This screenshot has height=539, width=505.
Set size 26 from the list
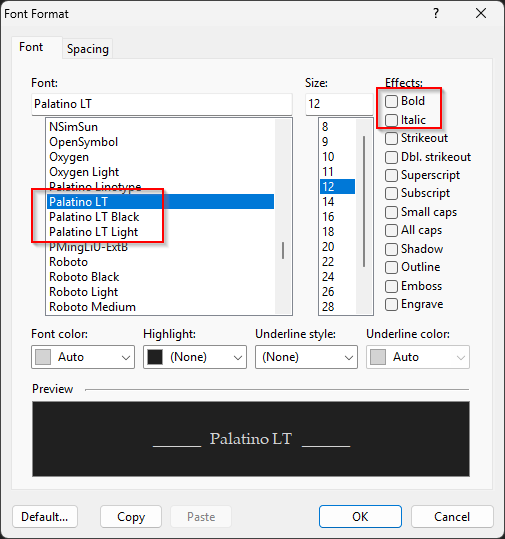pyautogui.click(x=338, y=292)
